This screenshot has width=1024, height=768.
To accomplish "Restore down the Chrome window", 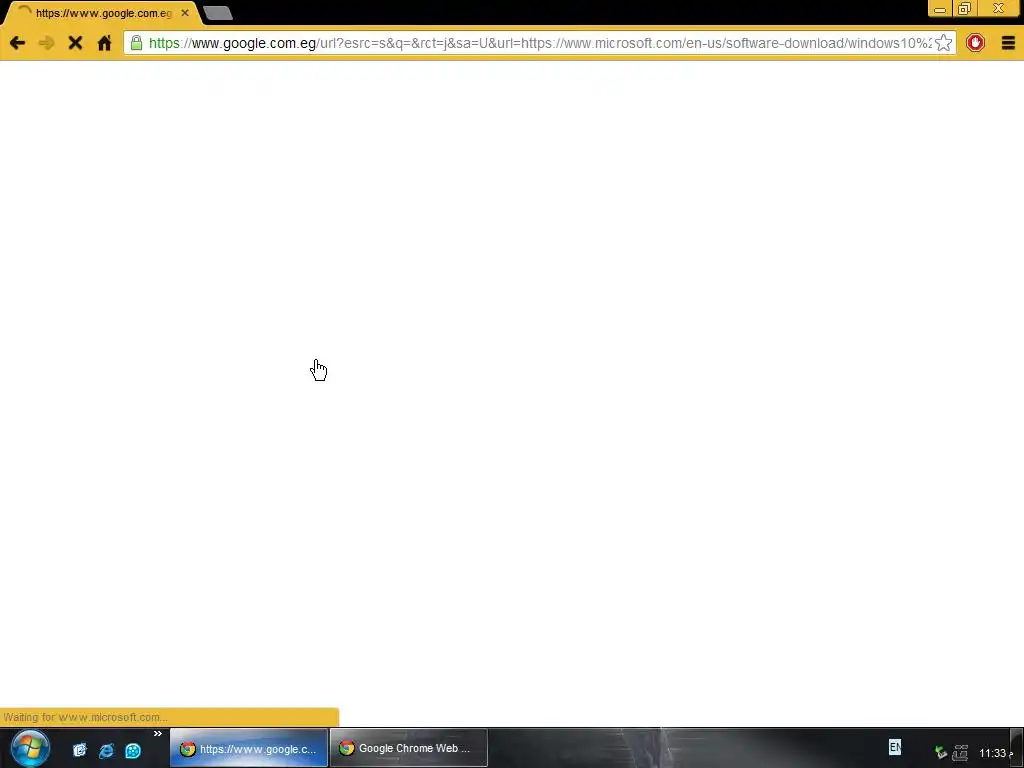I will click(x=964, y=8).
